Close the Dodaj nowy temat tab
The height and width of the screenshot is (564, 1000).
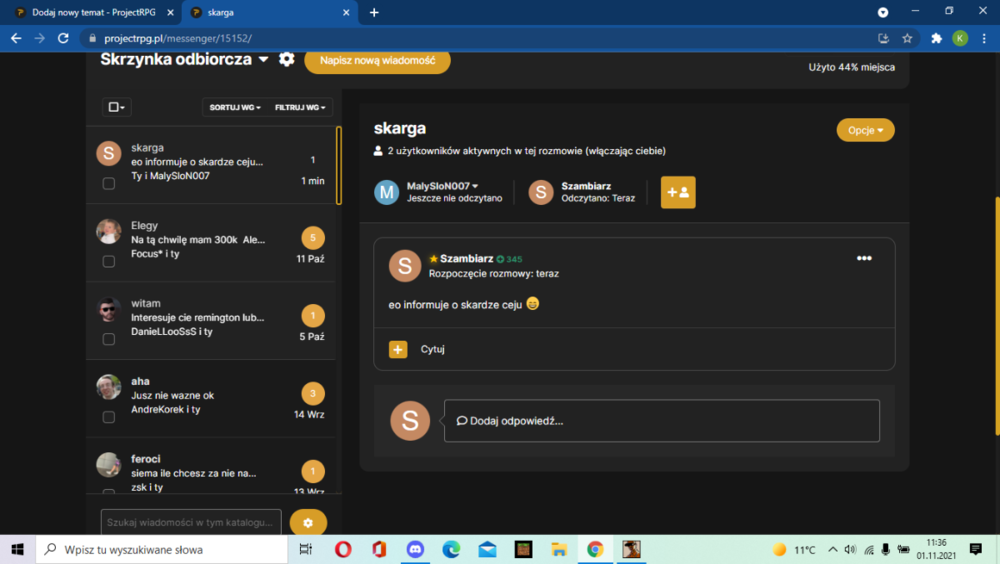pyautogui.click(x=170, y=12)
